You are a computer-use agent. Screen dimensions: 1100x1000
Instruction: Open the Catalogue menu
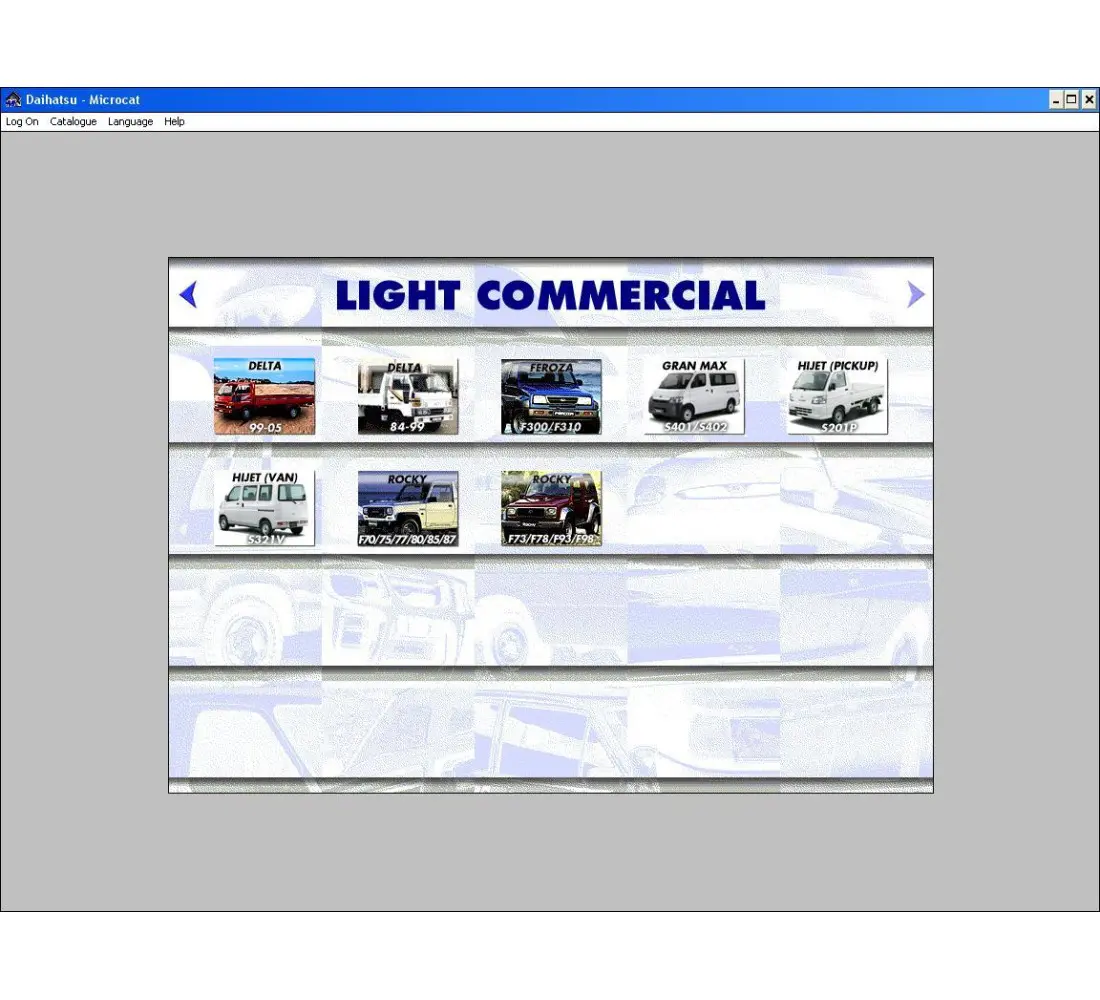point(73,121)
